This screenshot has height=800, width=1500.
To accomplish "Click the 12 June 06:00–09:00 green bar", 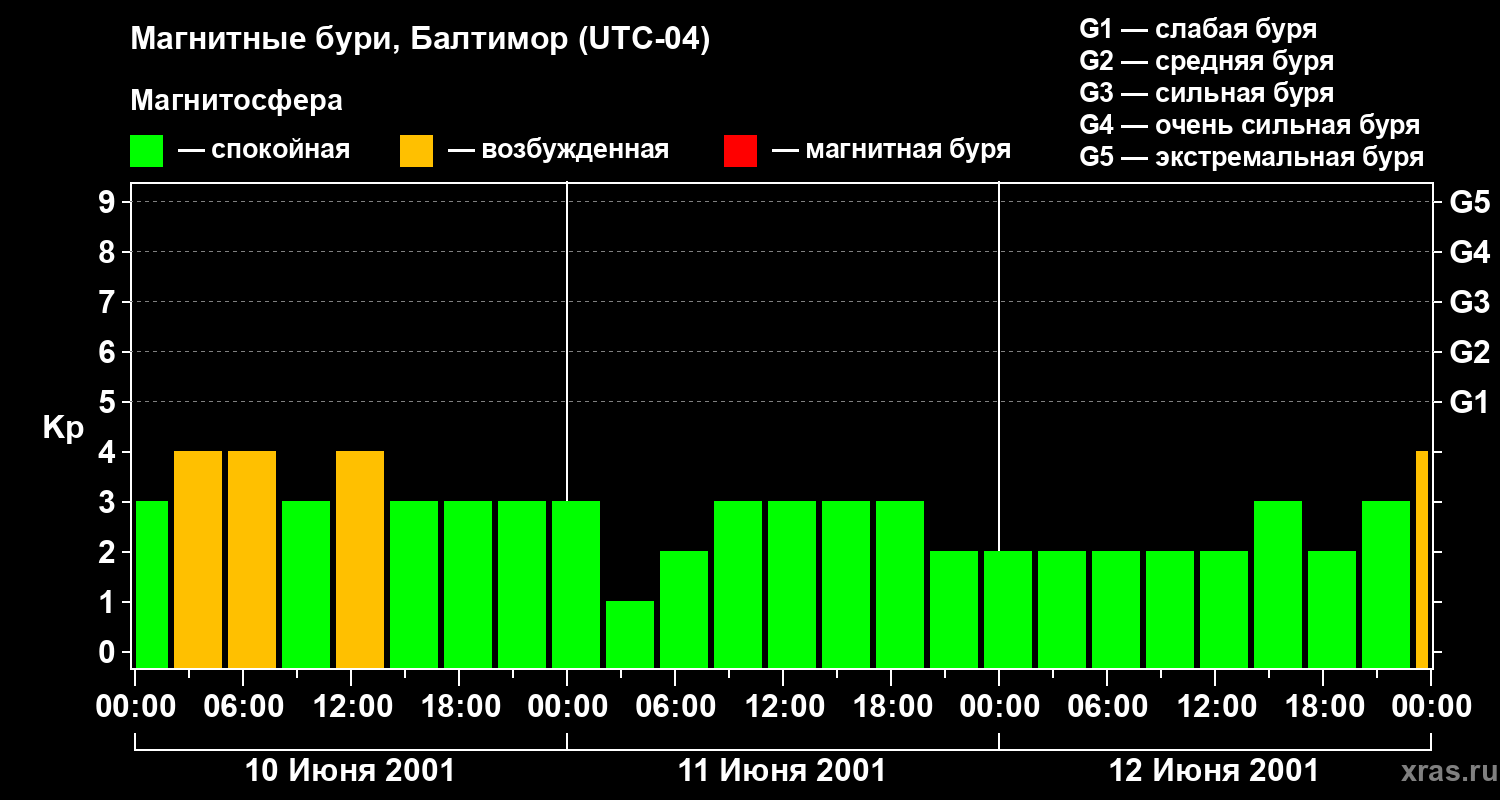I will click(x=1116, y=610).
